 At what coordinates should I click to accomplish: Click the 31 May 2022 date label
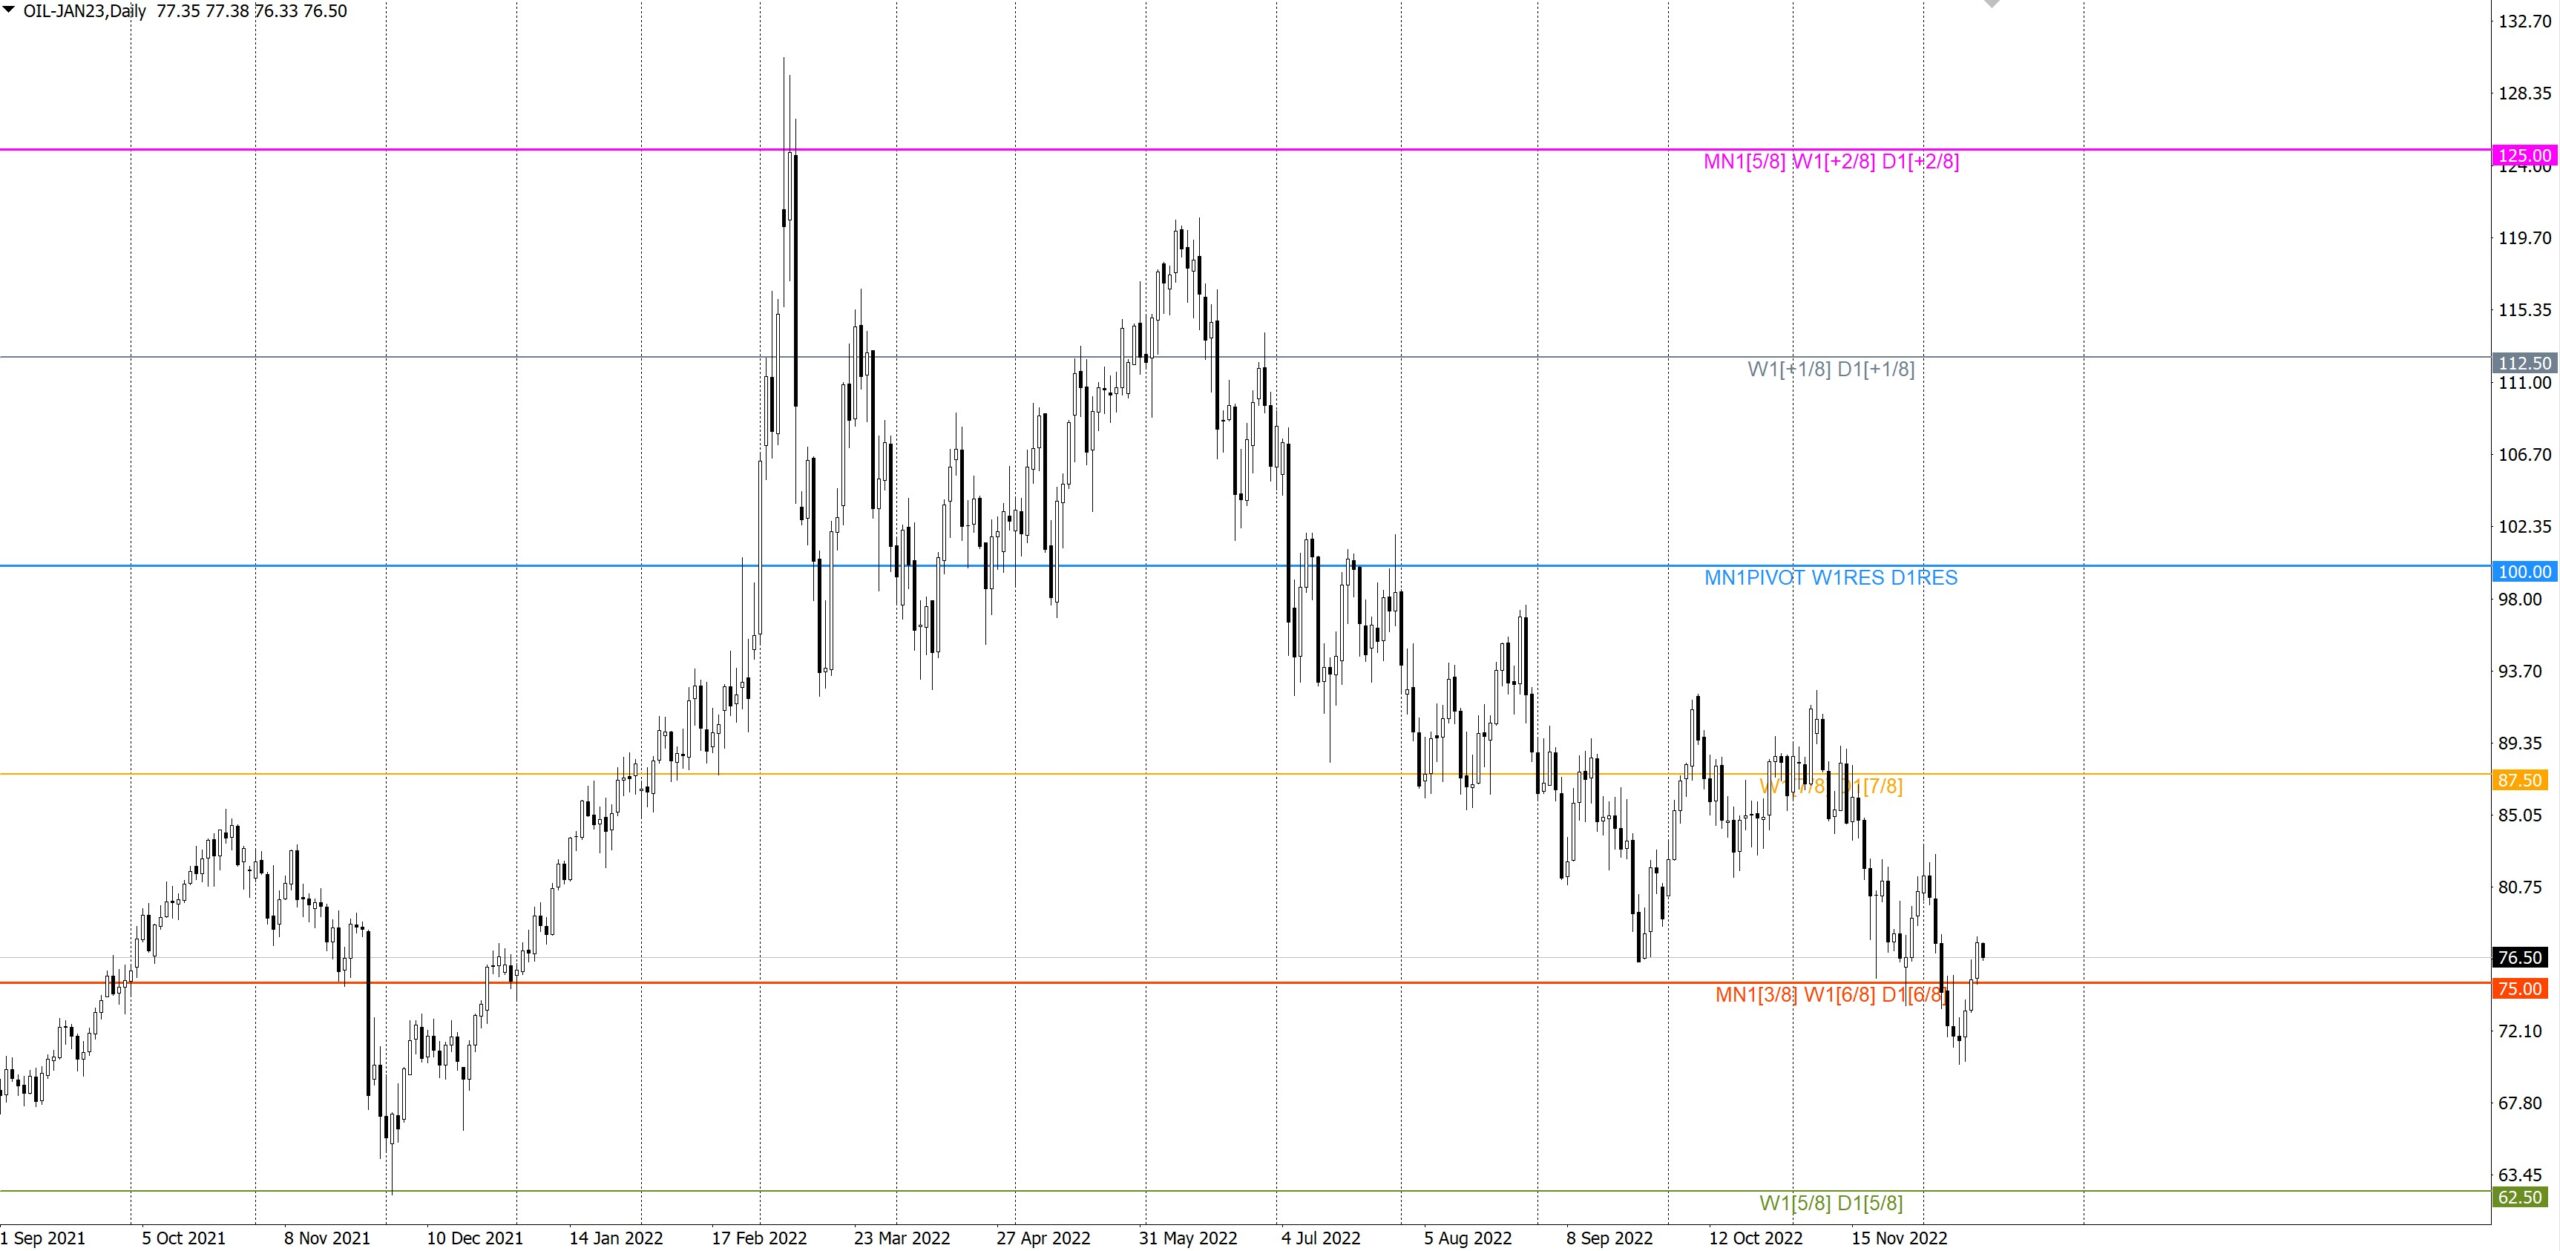click(x=1187, y=1238)
